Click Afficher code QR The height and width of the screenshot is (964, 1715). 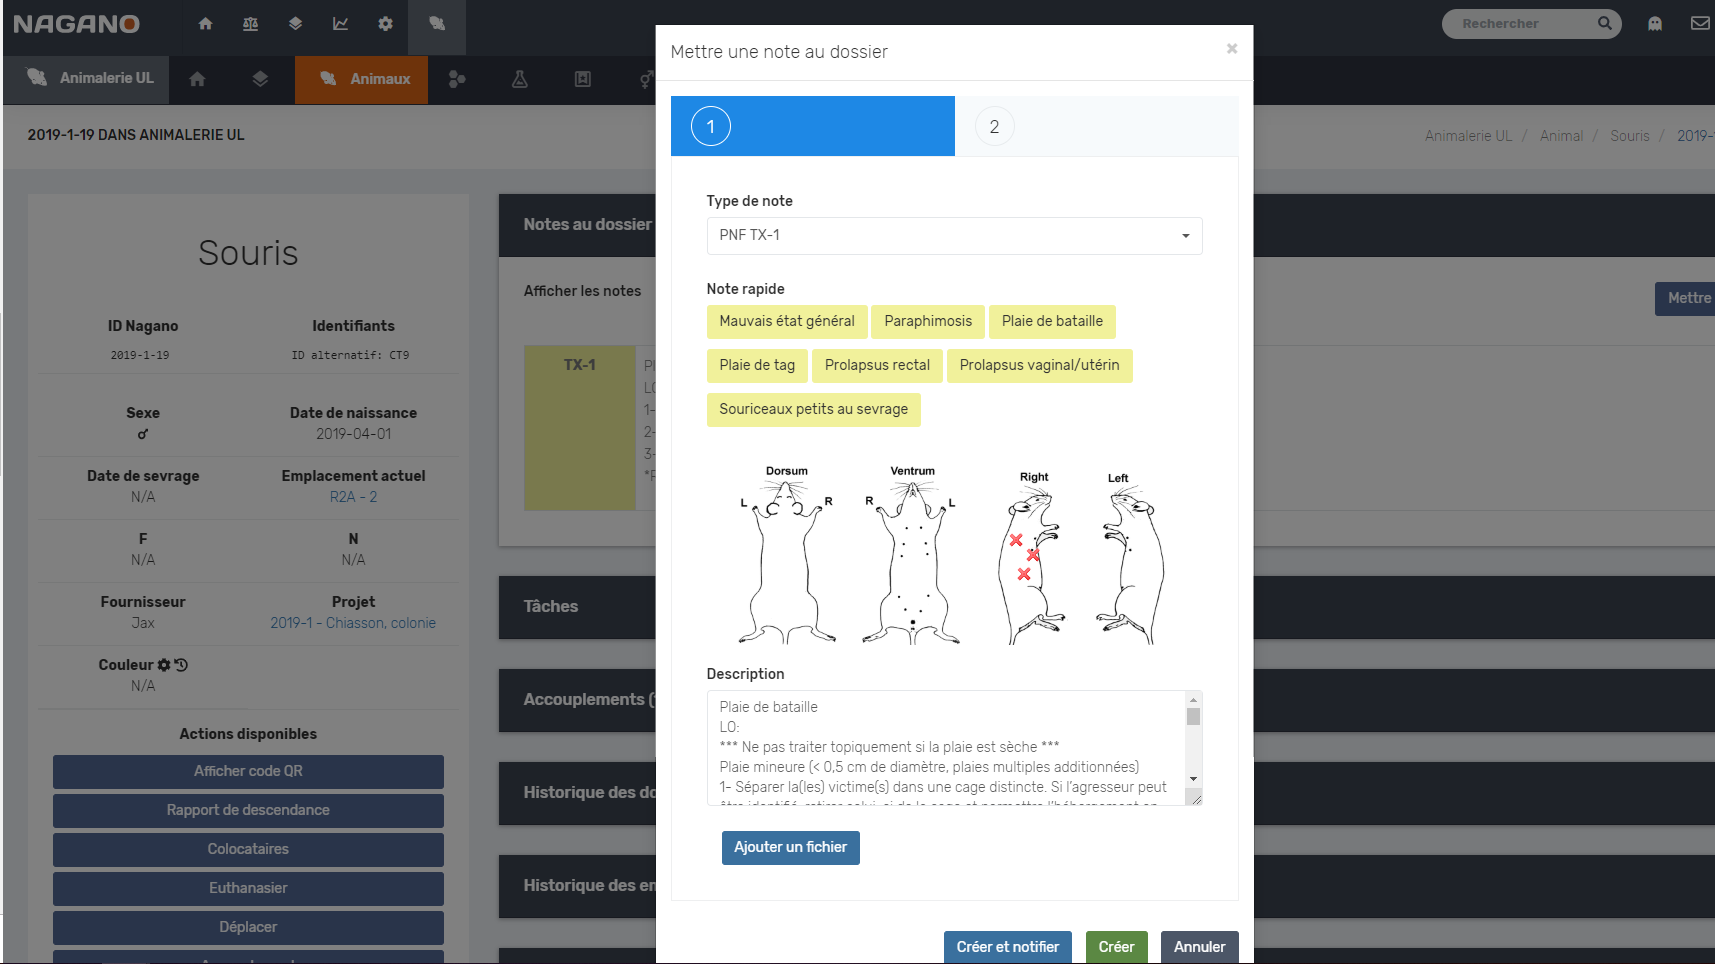248,771
